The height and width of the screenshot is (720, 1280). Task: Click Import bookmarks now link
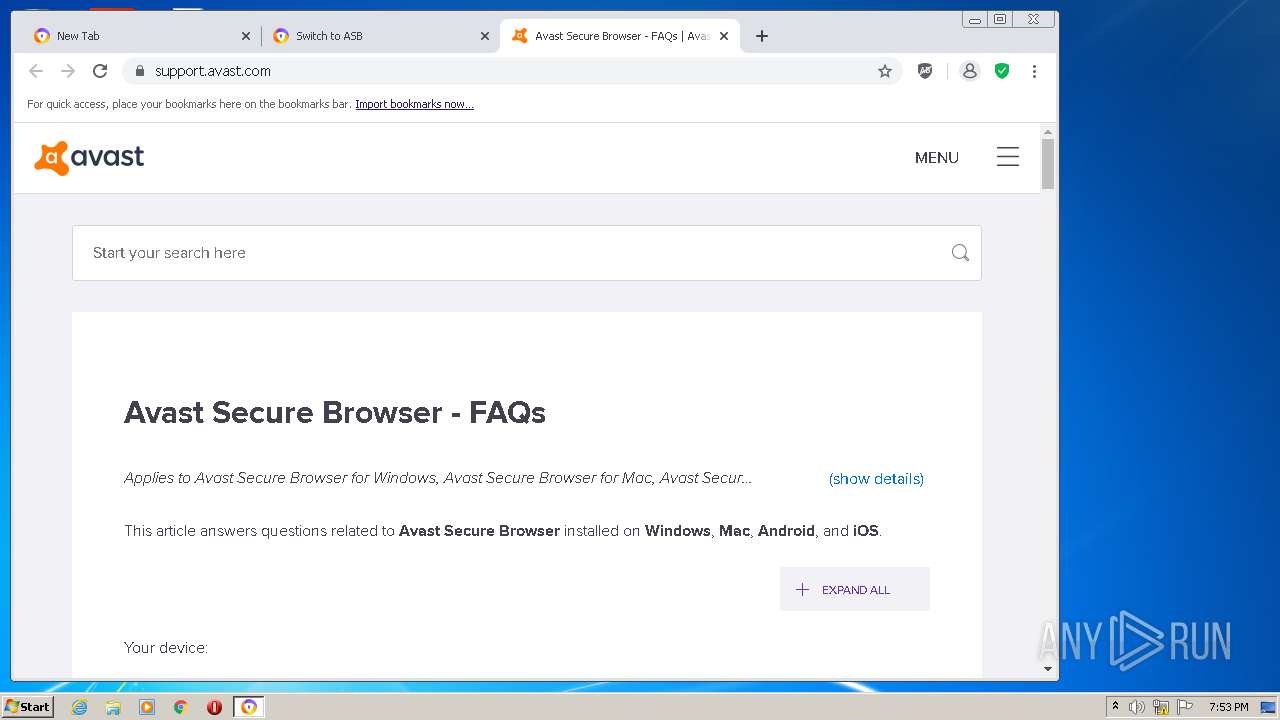click(x=414, y=104)
